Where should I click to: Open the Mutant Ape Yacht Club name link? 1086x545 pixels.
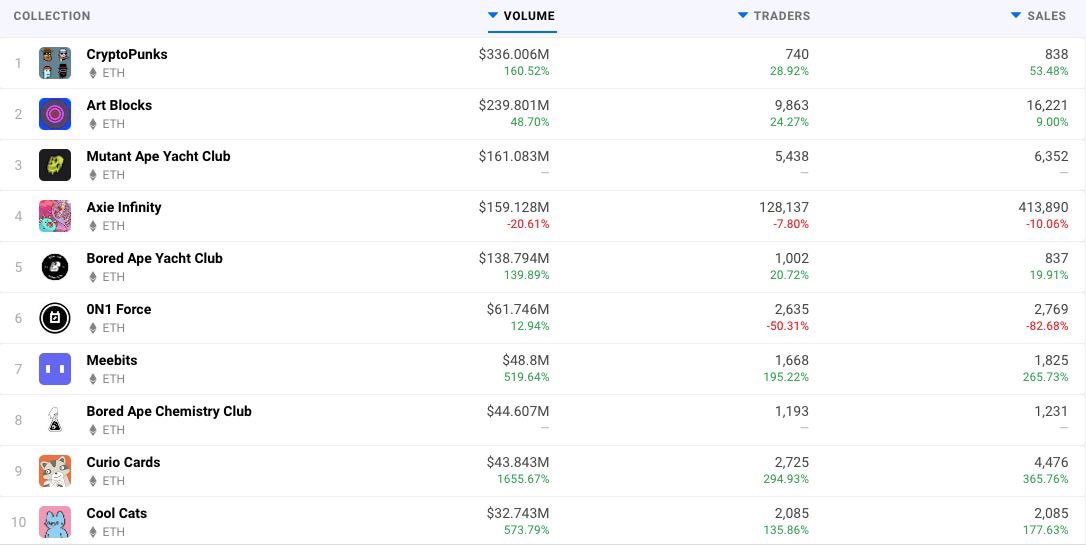tap(159, 157)
